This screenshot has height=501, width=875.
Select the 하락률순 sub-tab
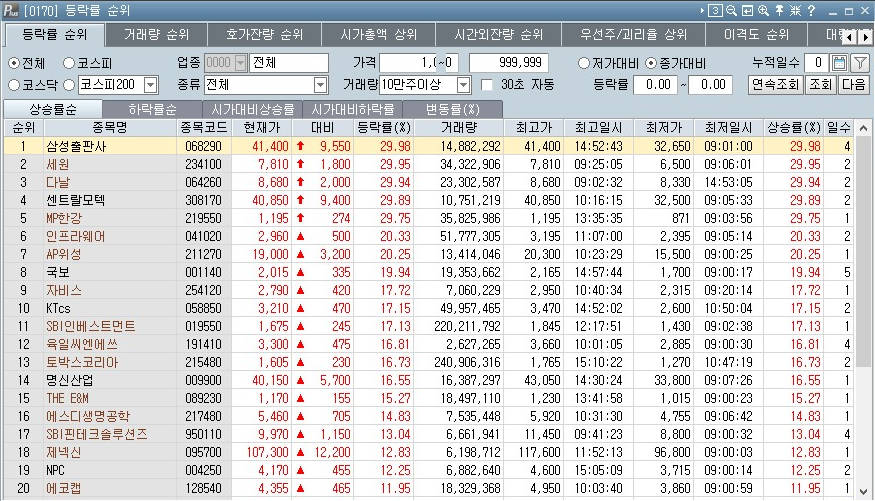pyautogui.click(x=152, y=109)
